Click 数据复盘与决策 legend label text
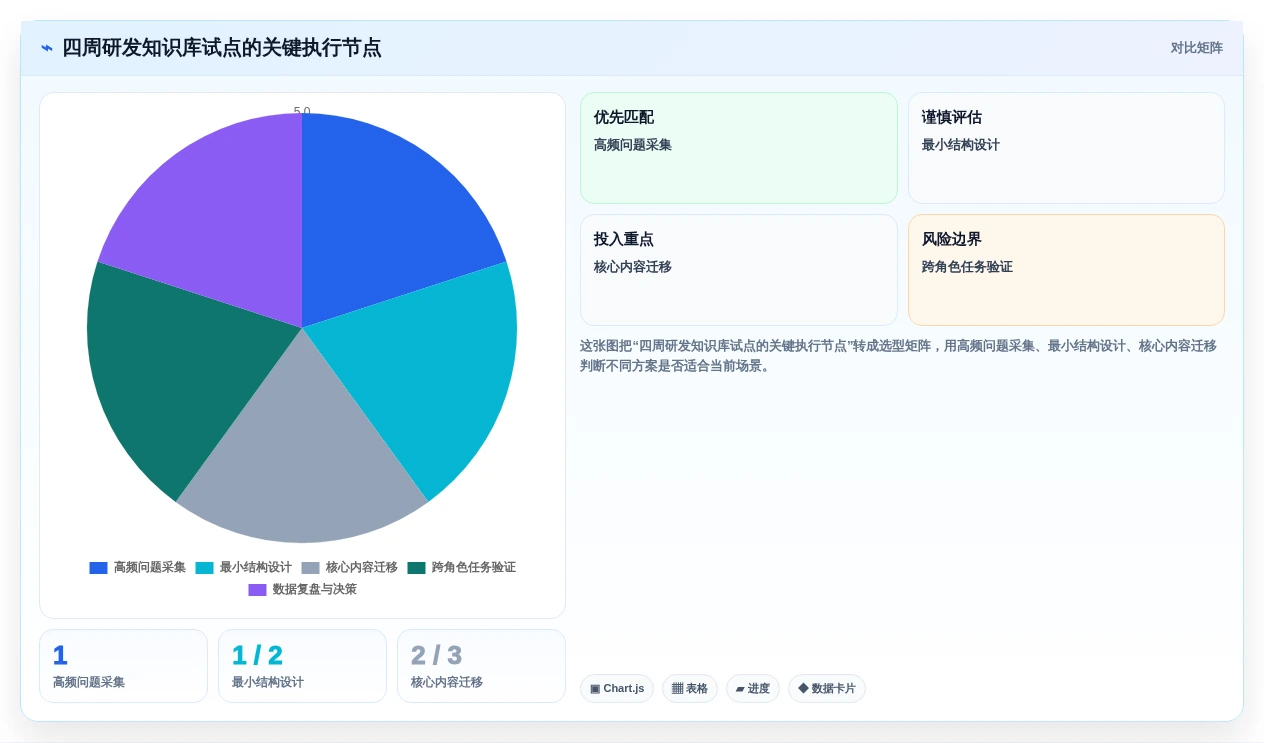Image resolution: width=1264 pixels, height=743 pixels. click(x=315, y=590)
